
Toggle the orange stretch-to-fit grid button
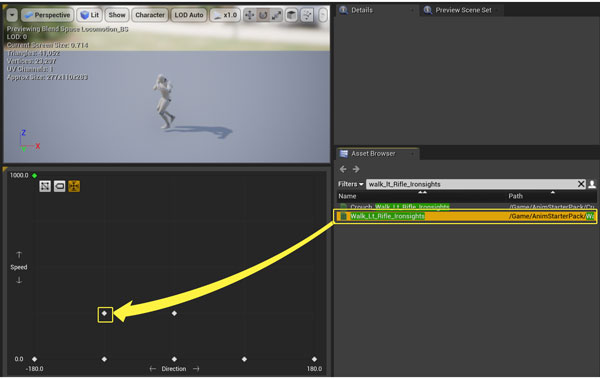coord(74,186)
